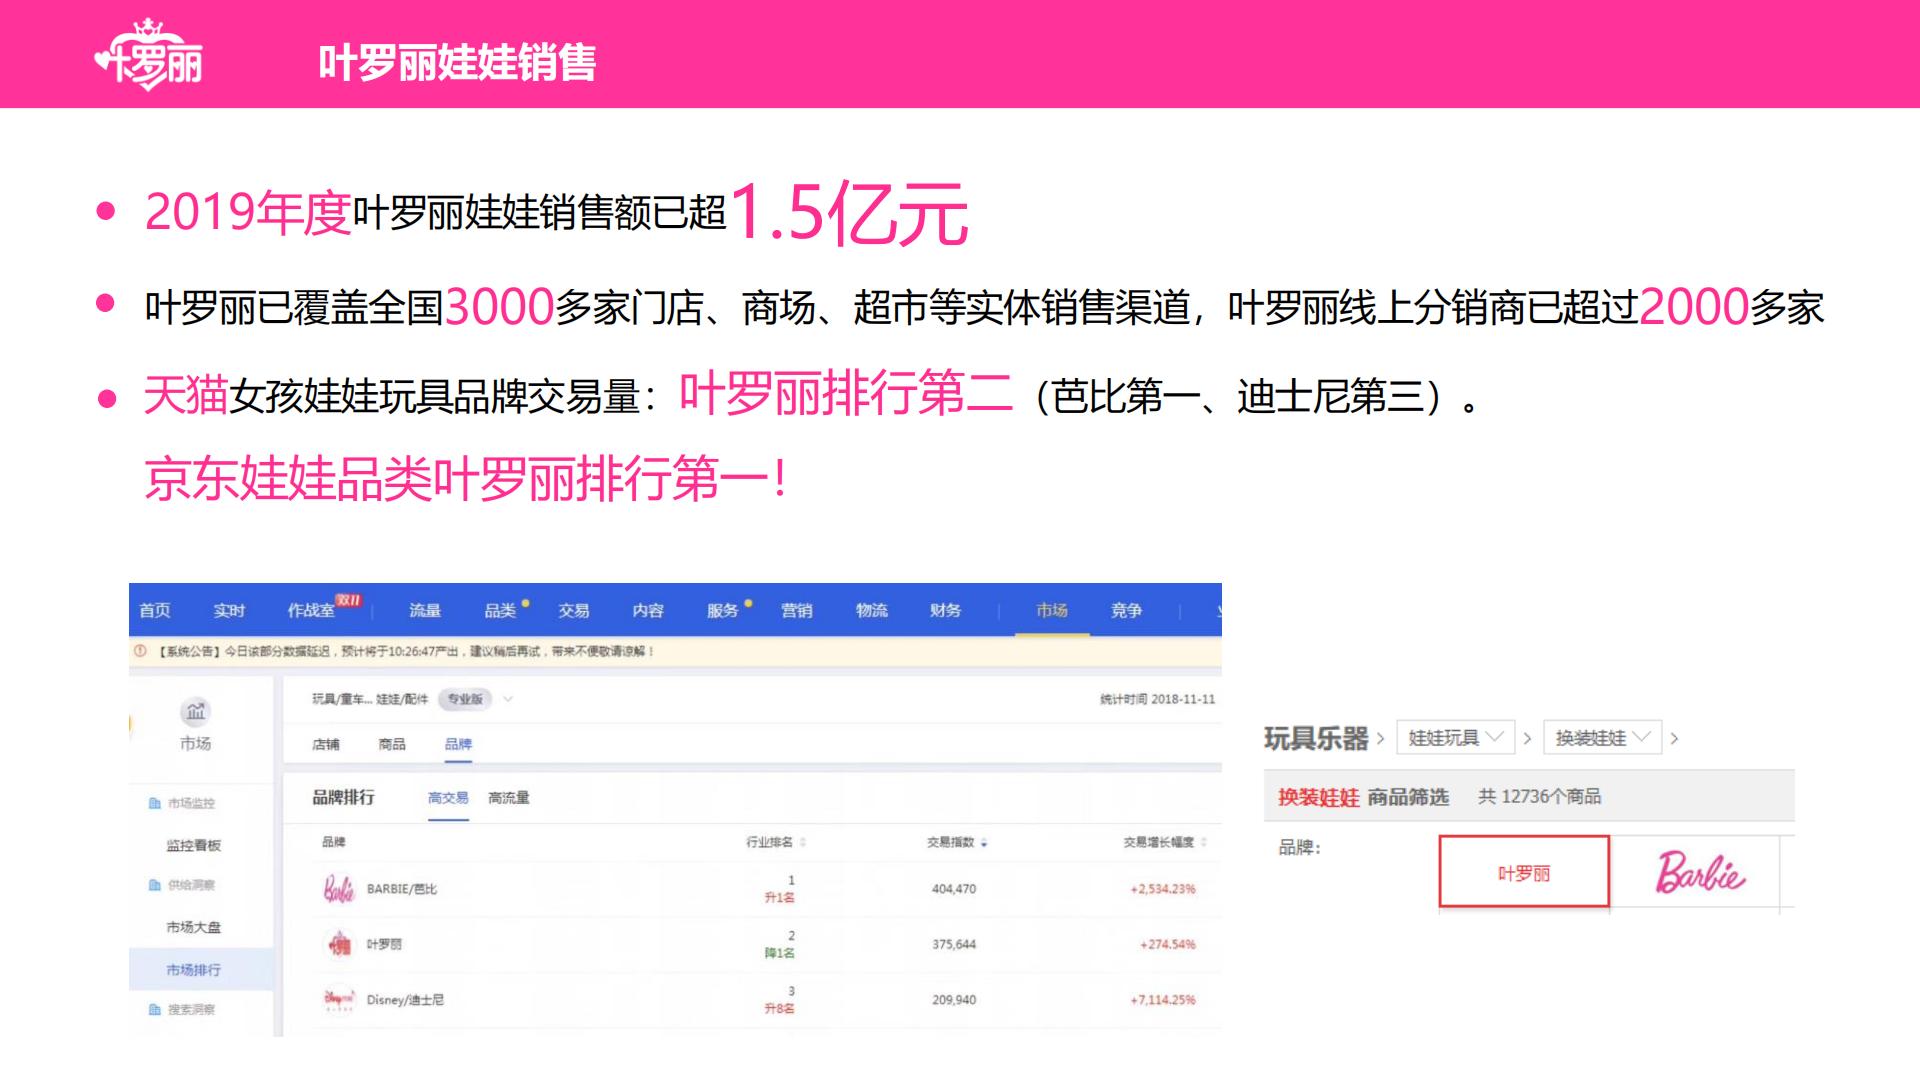Switch to the 品牌 tab

coord(459,744)
